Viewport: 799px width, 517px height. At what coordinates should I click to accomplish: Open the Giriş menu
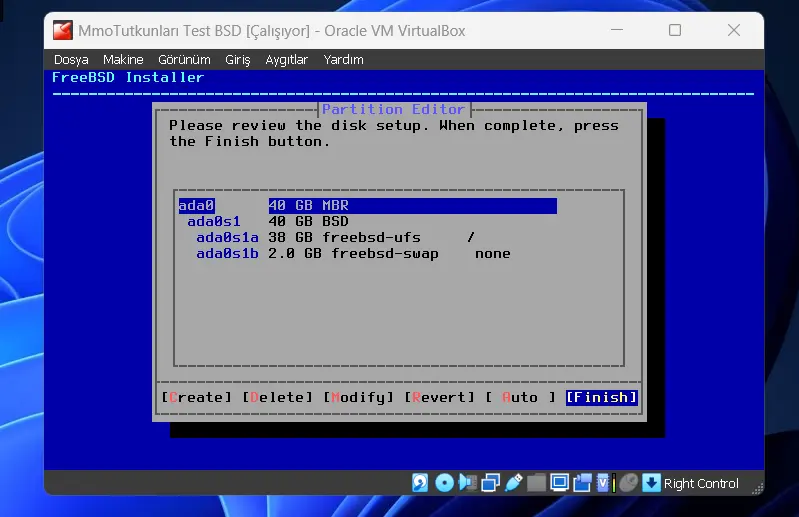pyautogui.click(x=237, y=60)
